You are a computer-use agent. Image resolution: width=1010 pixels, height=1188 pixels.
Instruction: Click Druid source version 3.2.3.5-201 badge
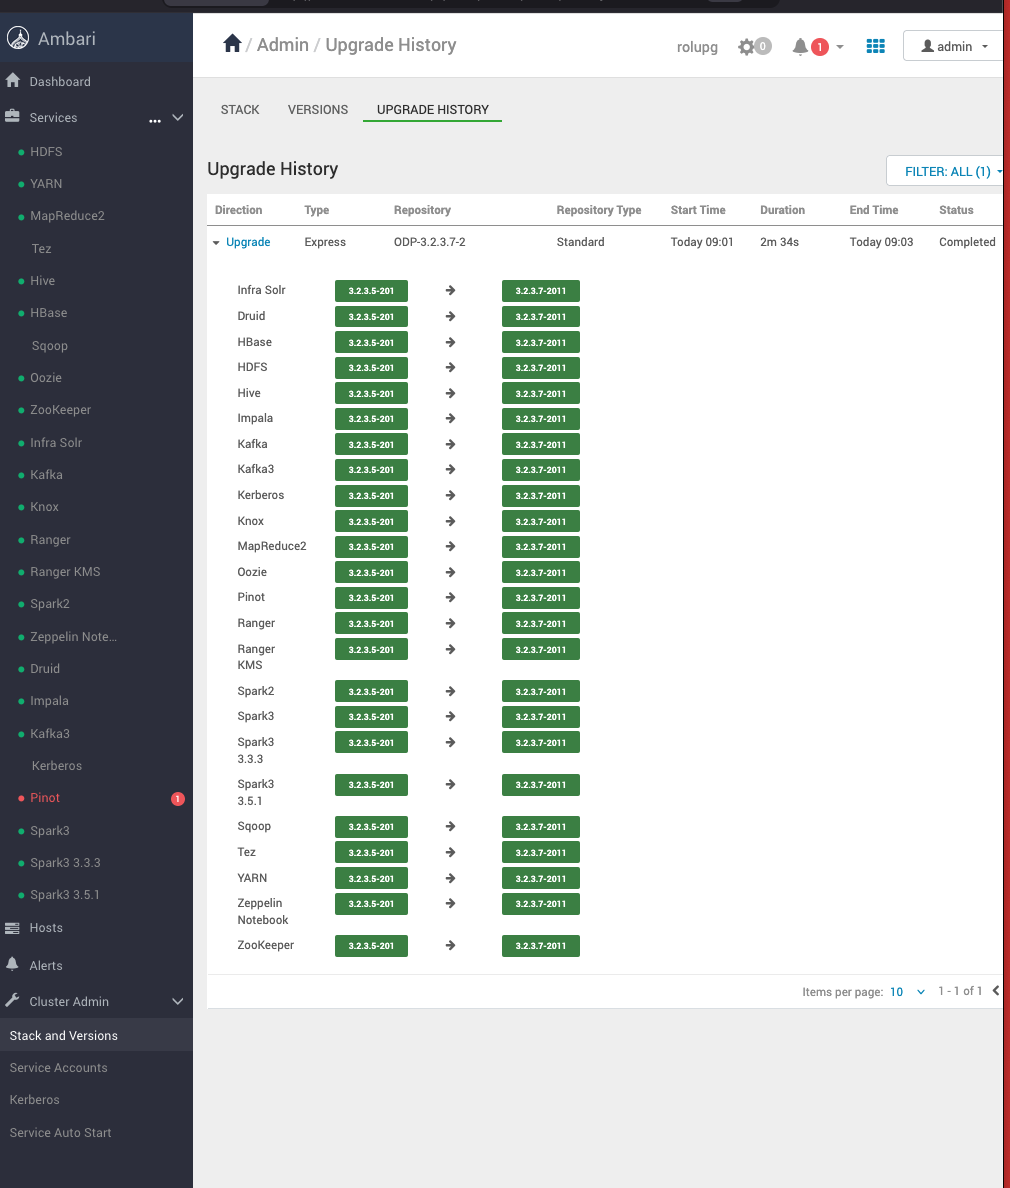[x=371, y=317]
